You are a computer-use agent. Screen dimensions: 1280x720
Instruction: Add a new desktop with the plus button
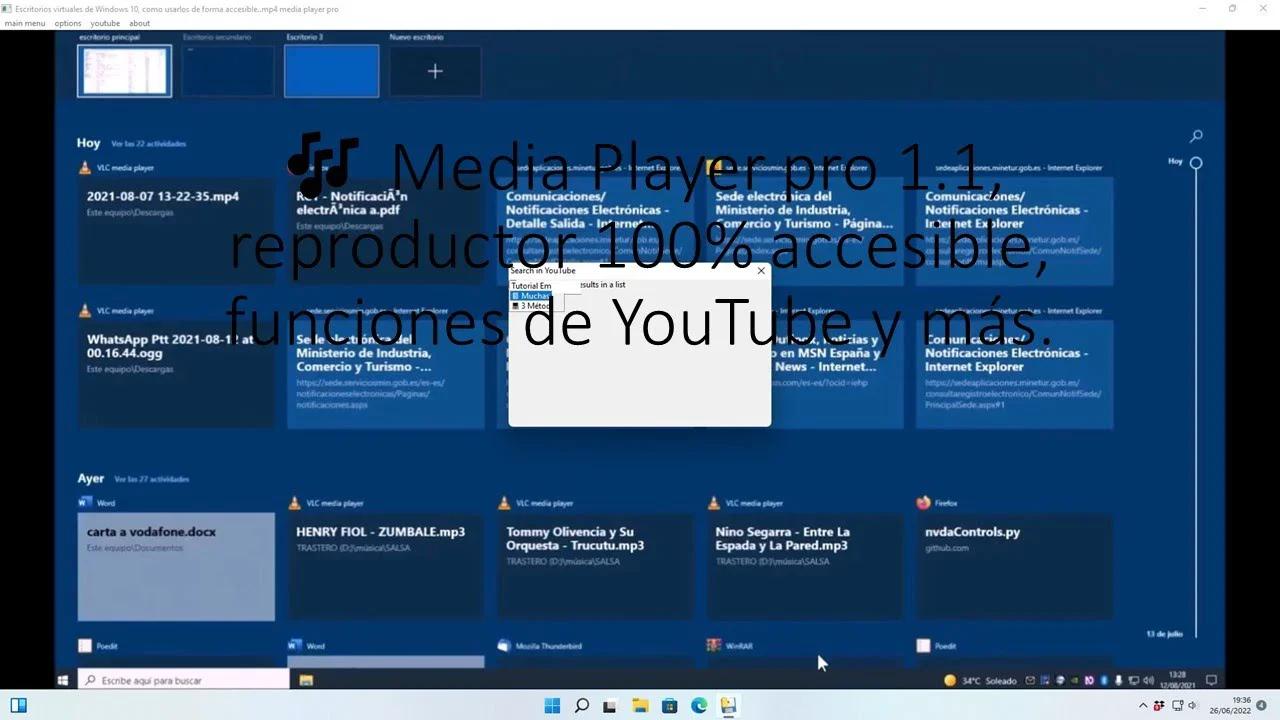(435, 70)
